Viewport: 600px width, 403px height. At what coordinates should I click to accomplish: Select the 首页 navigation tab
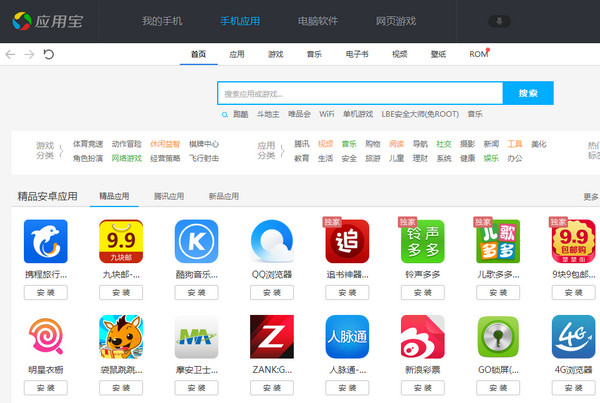pyautogui.click(x=198, y=54)
